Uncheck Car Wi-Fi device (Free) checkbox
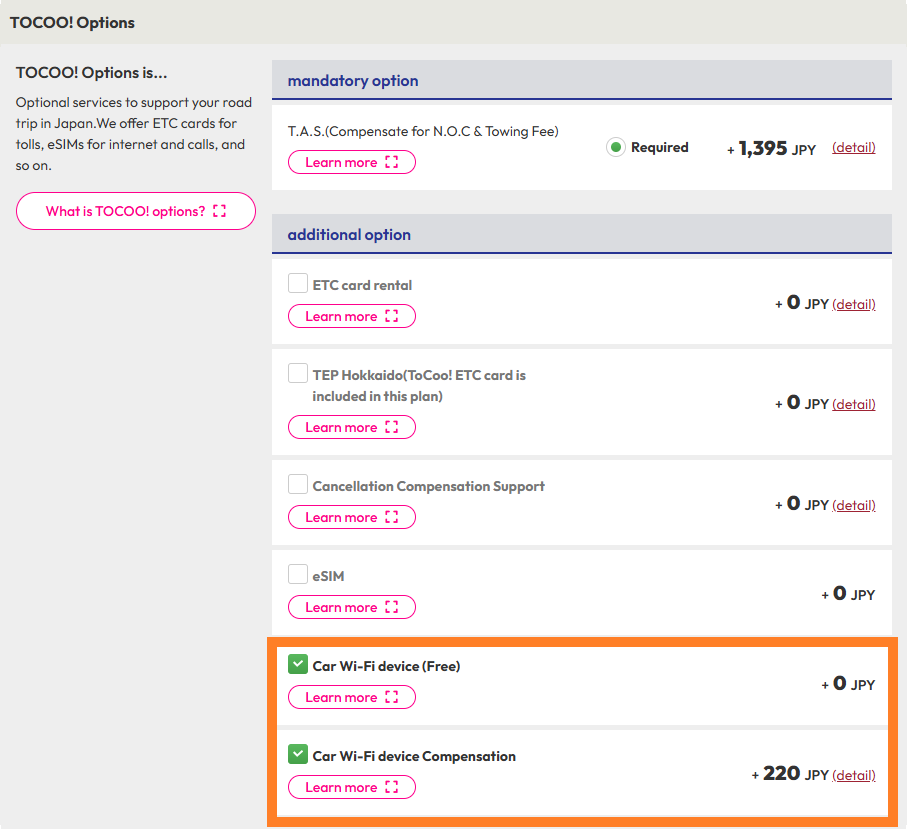Viewport: 907px width, 829px height. click(298, 664)
